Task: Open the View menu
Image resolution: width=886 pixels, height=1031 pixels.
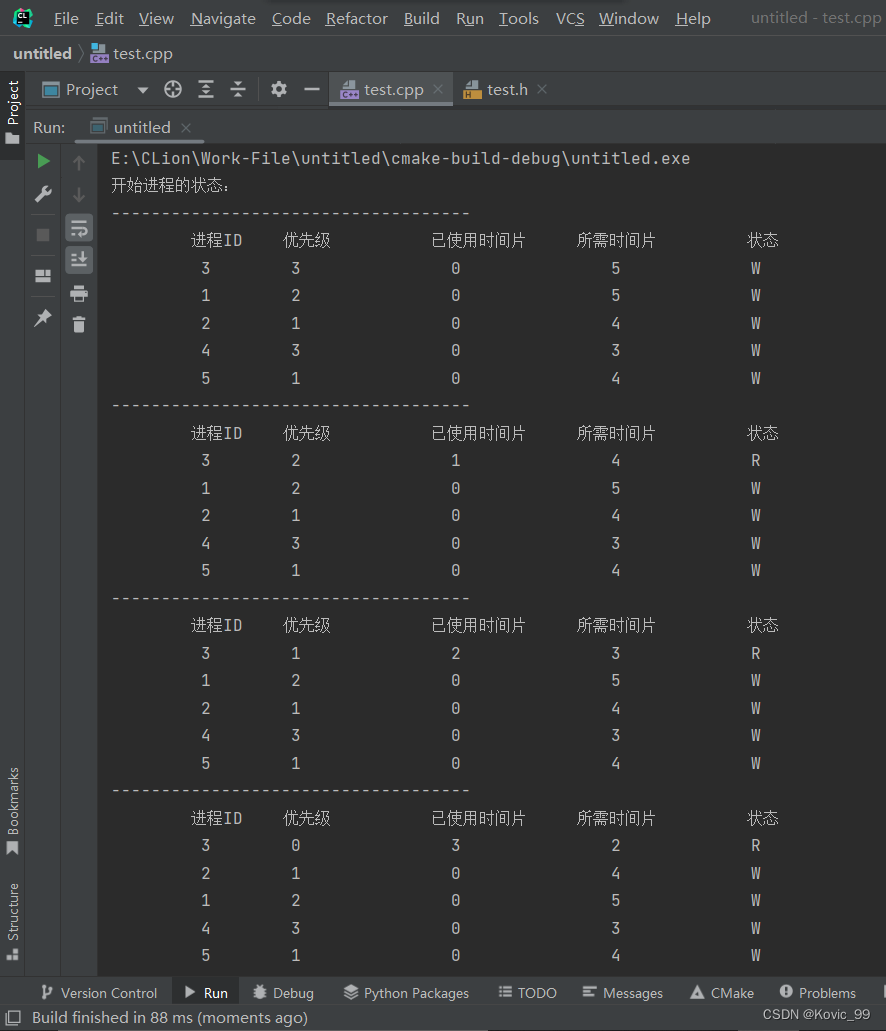Action: (x=156, y=18)
